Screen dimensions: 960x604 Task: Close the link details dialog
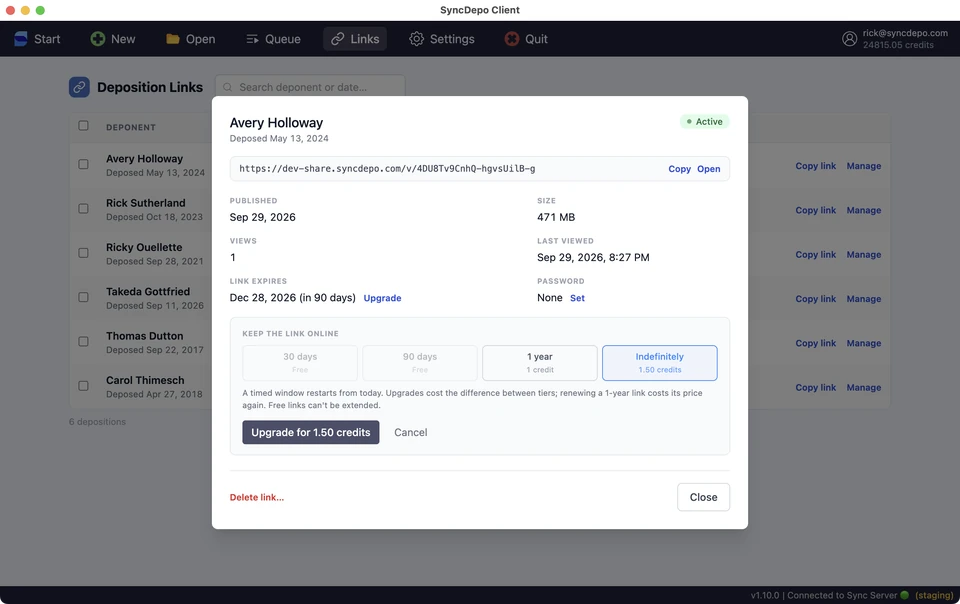coord(703,497)
